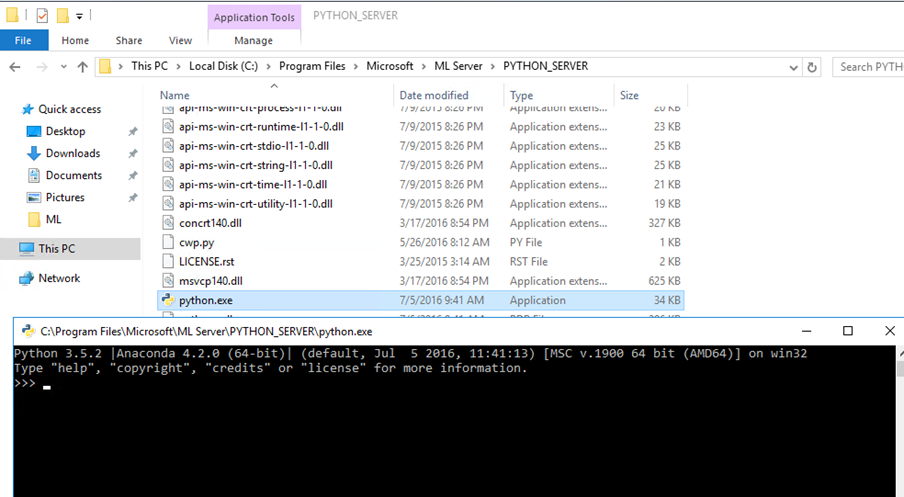904x497 pixels.
Task: Click the file icon beside LICENSE.rst
Action: pyautogui.click(x=168, y=262)
